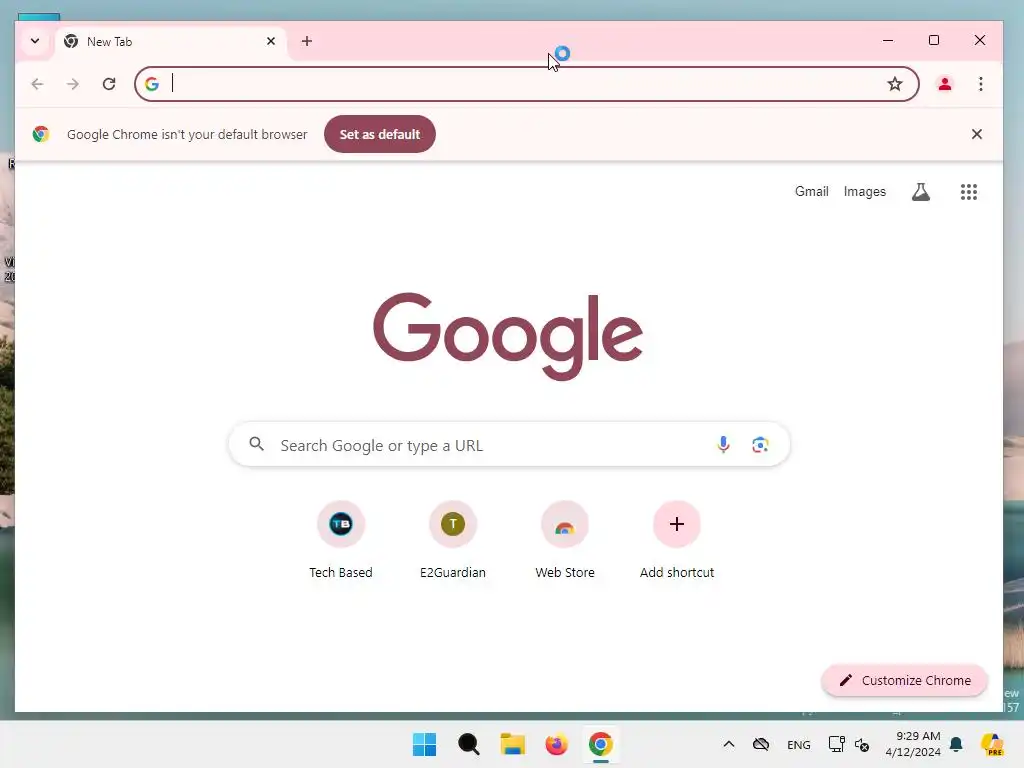The image size is (1024, 768).
Task: Open the Chrome profile avatar menu
Action: (x=944, y=84)
